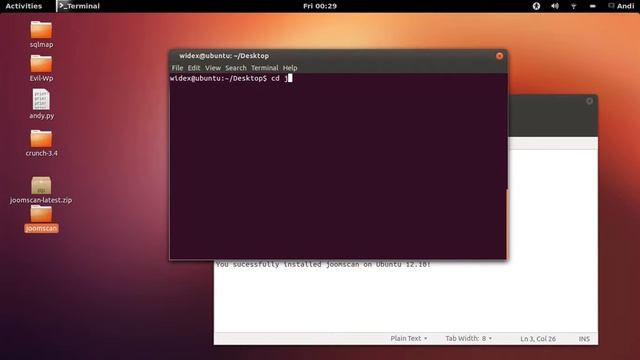Open the terminal Search menu
The image size is (640, 360).
pos(236,68)
